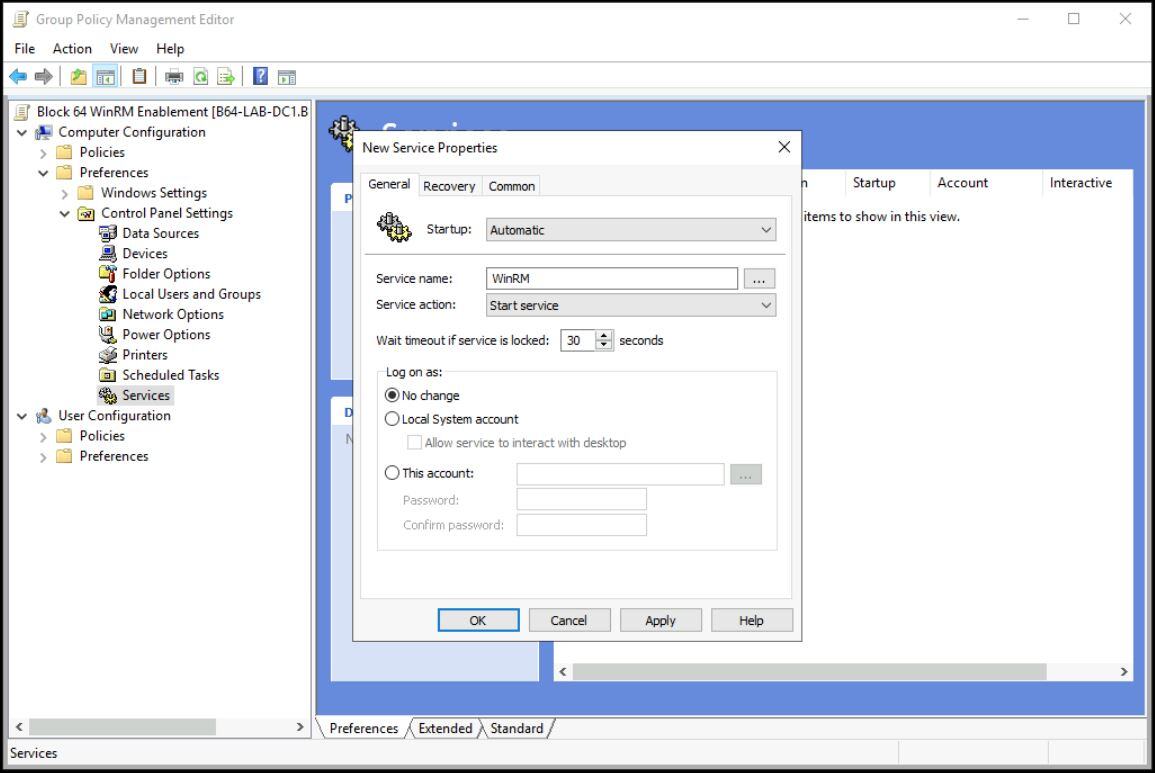Enable the This account option
The image size is (1155, 773).
[x=392, y=473]
